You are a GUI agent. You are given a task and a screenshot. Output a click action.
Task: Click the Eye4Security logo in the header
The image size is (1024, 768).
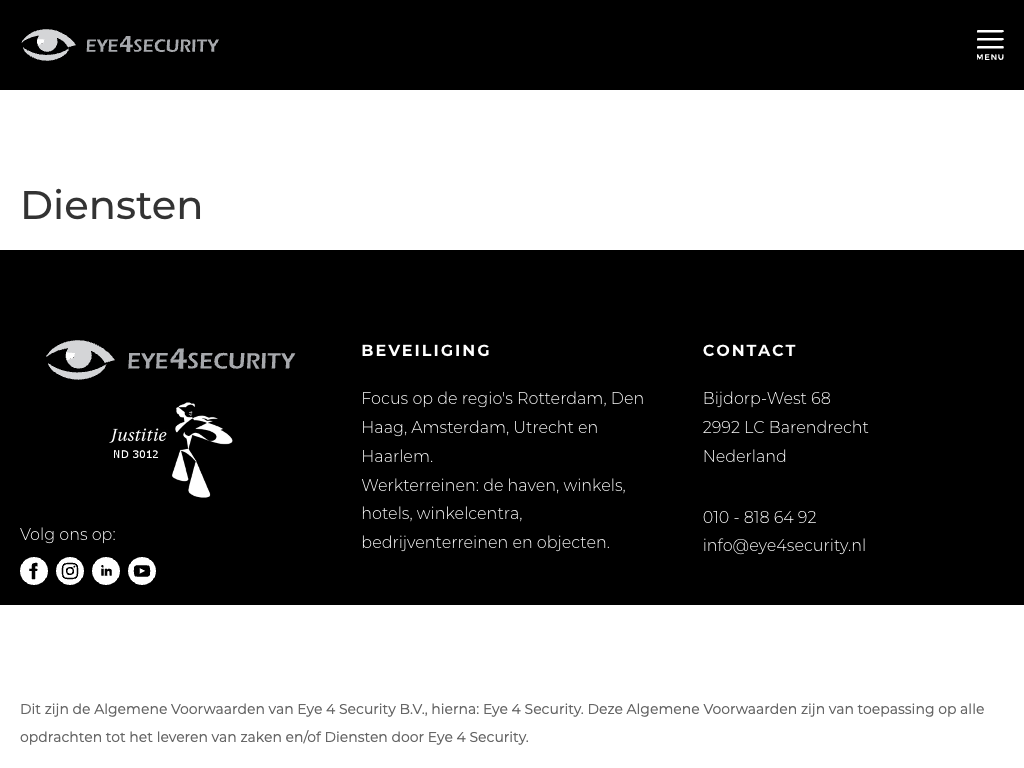pyautogui.click(x=120, y=45)
